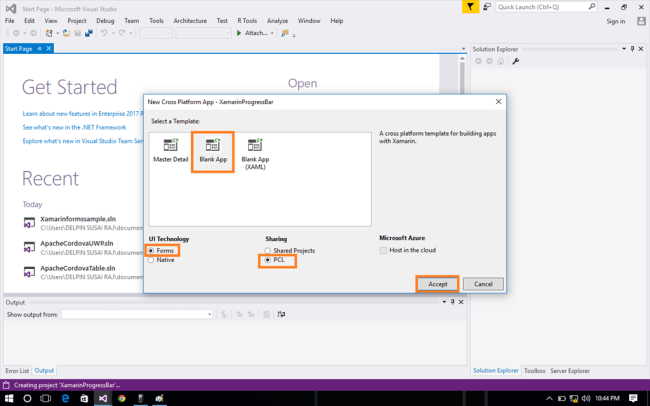Click the Redo toolbar icon

pos(122,33)
